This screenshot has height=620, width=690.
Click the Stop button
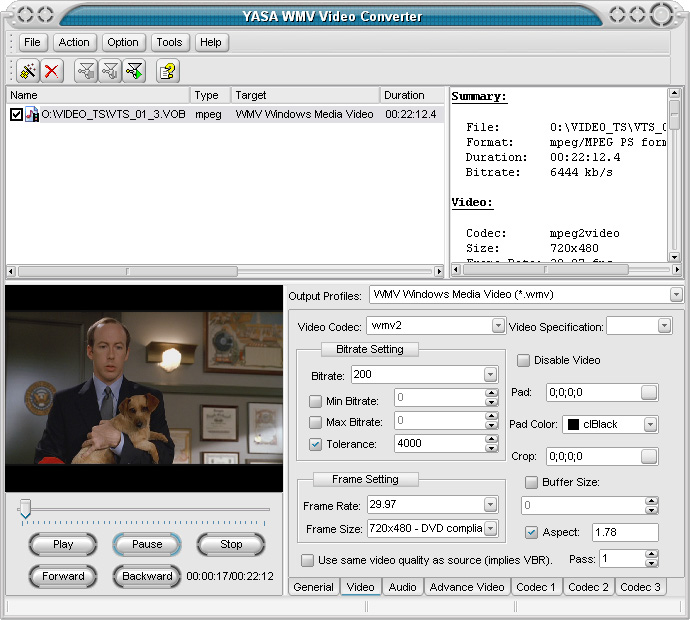(231, 545)
